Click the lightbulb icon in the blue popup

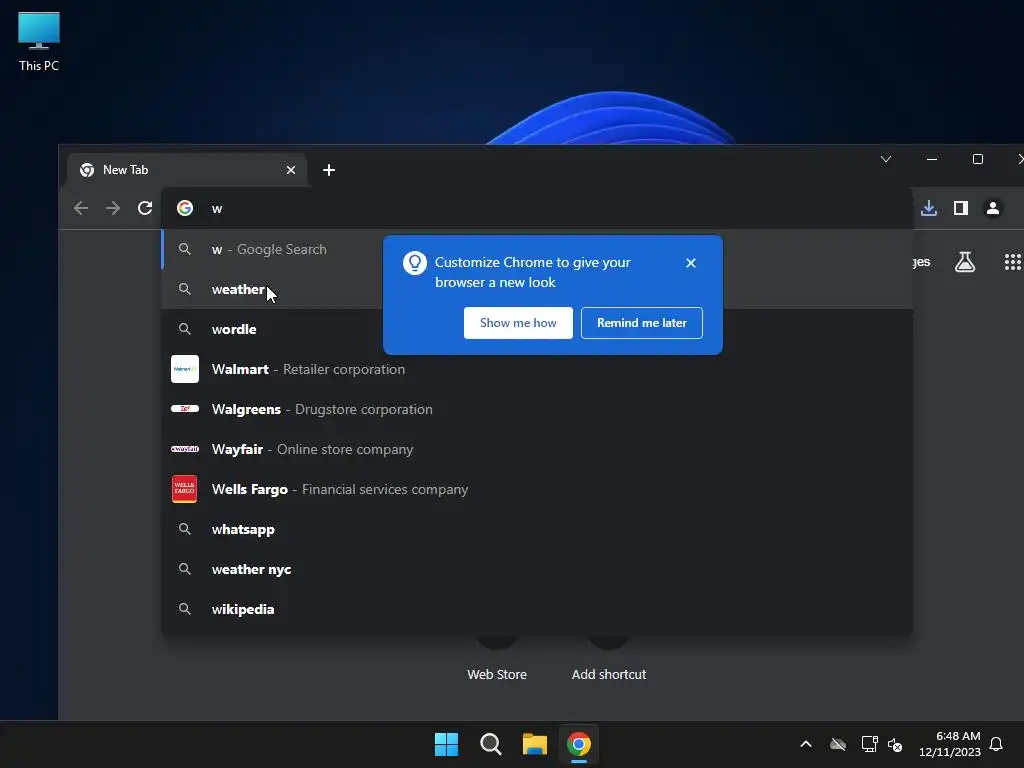tap(415, 263)
